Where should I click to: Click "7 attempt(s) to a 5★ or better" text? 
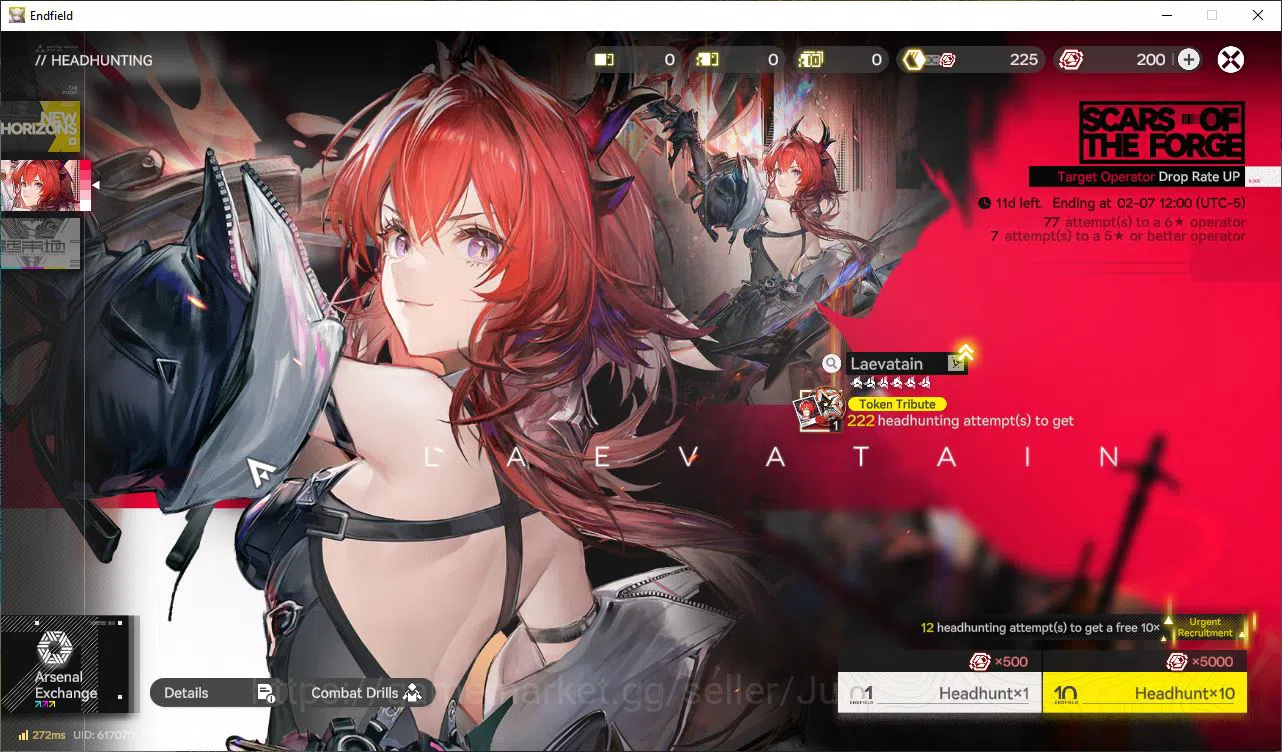[1118, 236]
